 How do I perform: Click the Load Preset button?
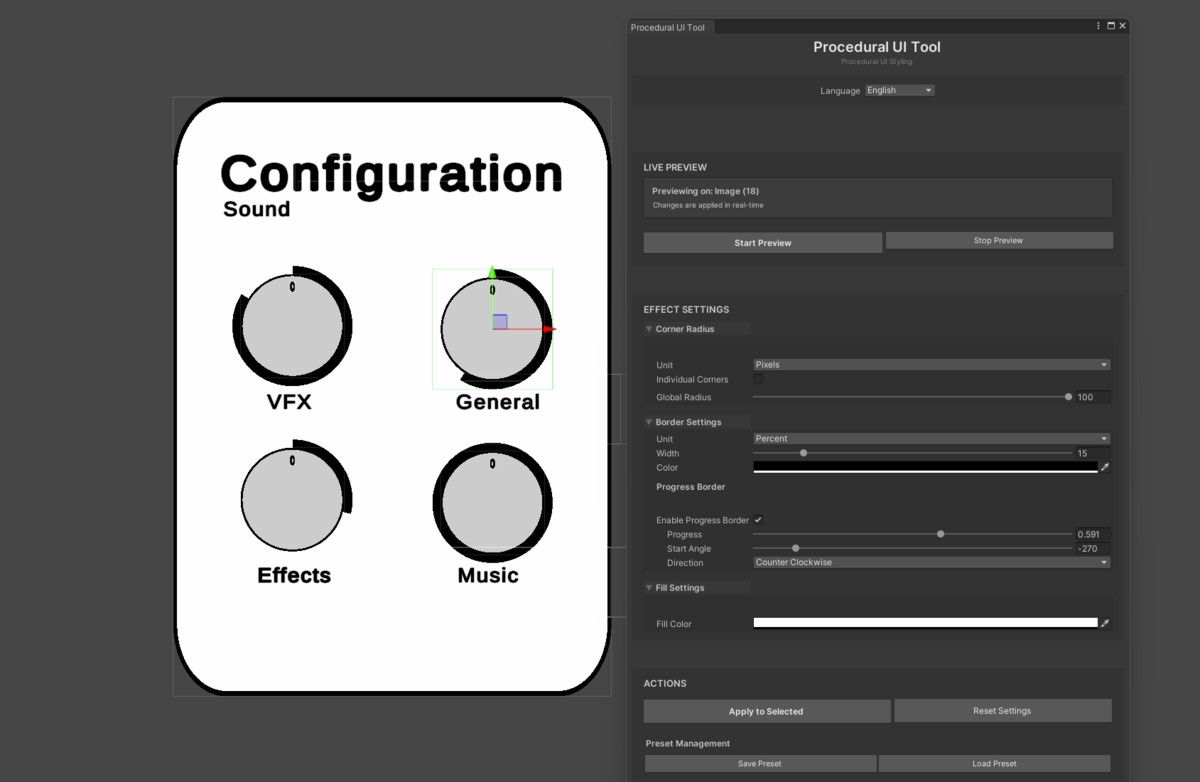pos(995,763)
